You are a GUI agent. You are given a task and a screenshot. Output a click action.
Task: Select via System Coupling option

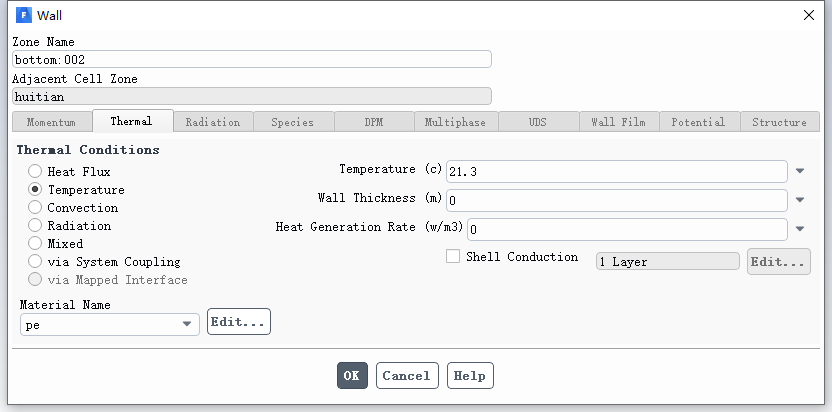pos(35,262)
